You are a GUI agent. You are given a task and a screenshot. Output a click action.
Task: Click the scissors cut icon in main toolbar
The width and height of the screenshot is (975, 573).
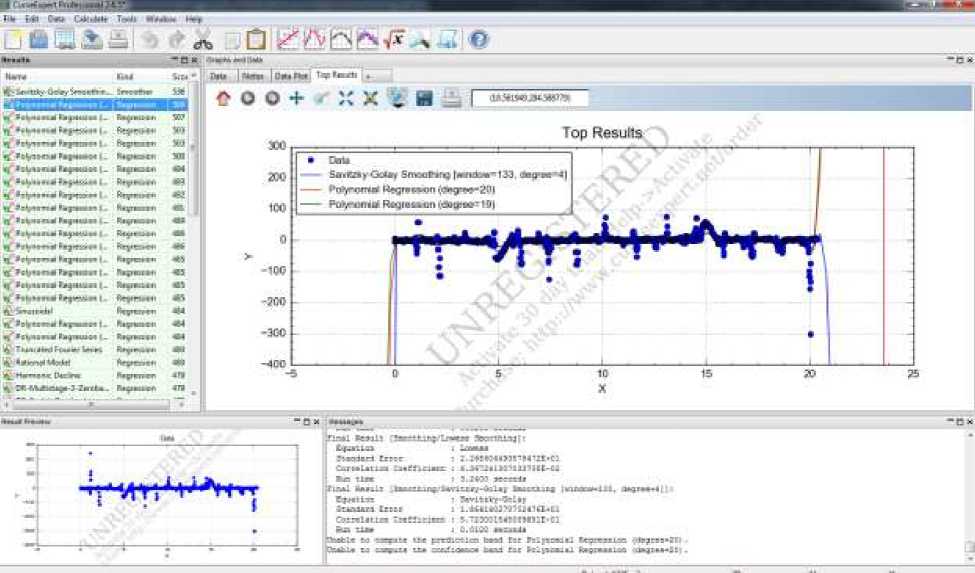point(203,40)
